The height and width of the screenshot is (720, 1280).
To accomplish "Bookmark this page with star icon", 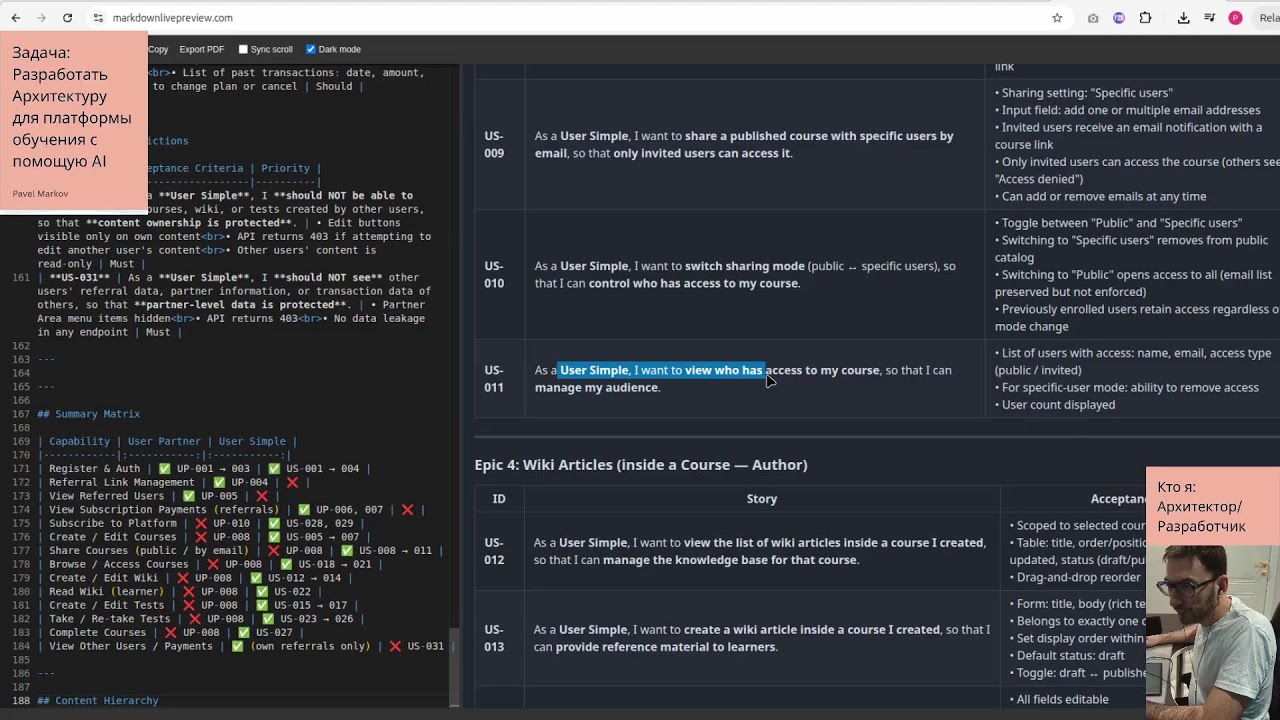I will click(1057, 18).
